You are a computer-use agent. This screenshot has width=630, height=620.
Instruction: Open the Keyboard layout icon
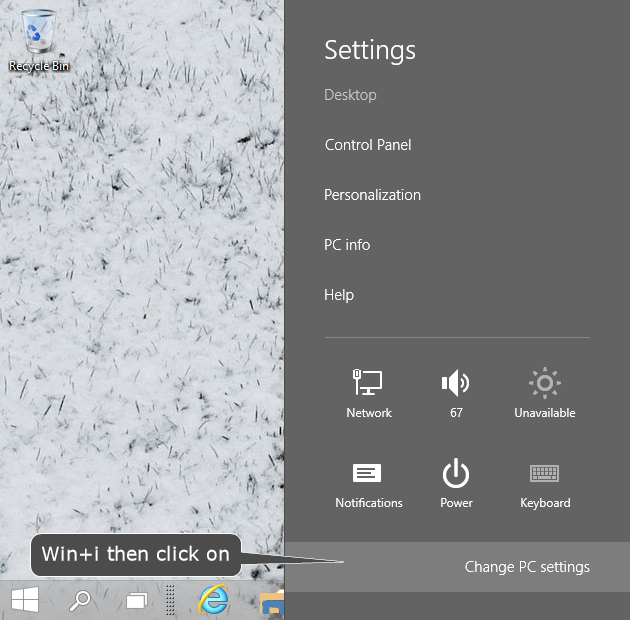(x=544, y=486)
